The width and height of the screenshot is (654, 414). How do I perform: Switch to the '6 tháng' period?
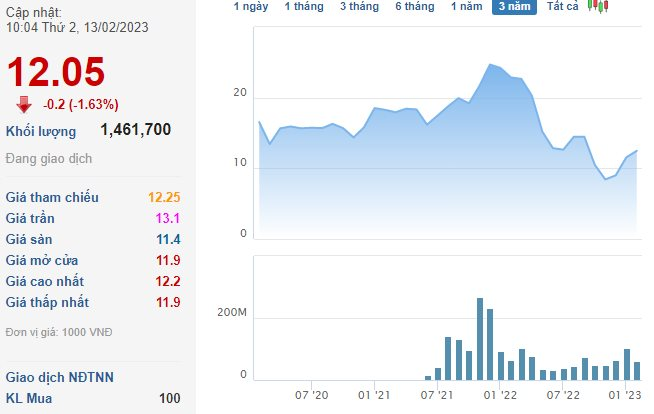point(414,6)
